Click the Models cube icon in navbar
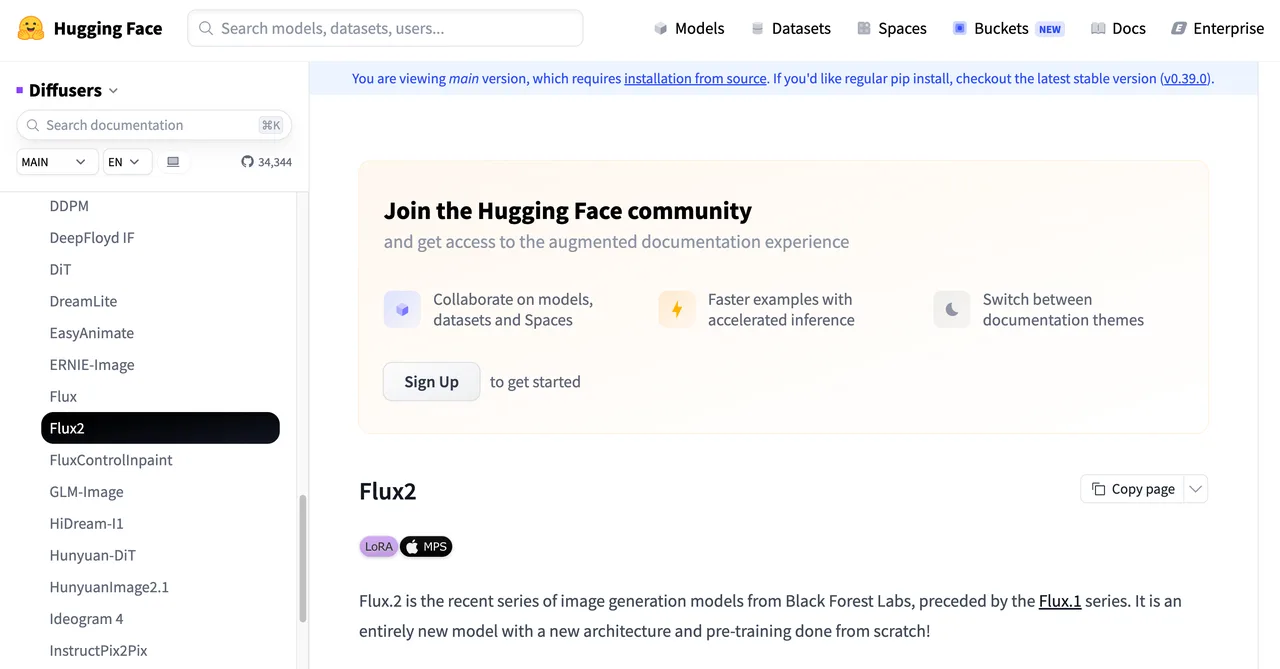 661,28
